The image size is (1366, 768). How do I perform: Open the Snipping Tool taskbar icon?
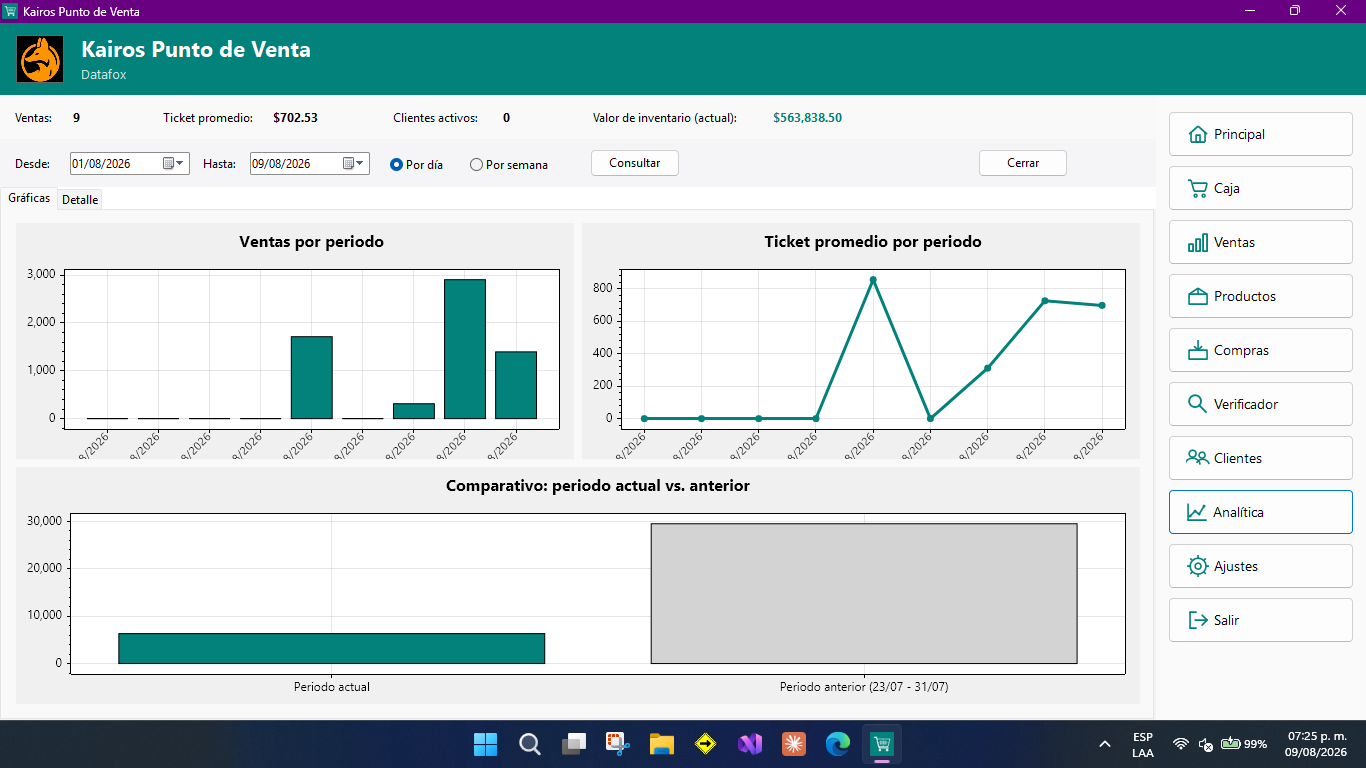[x=618, y=744]
